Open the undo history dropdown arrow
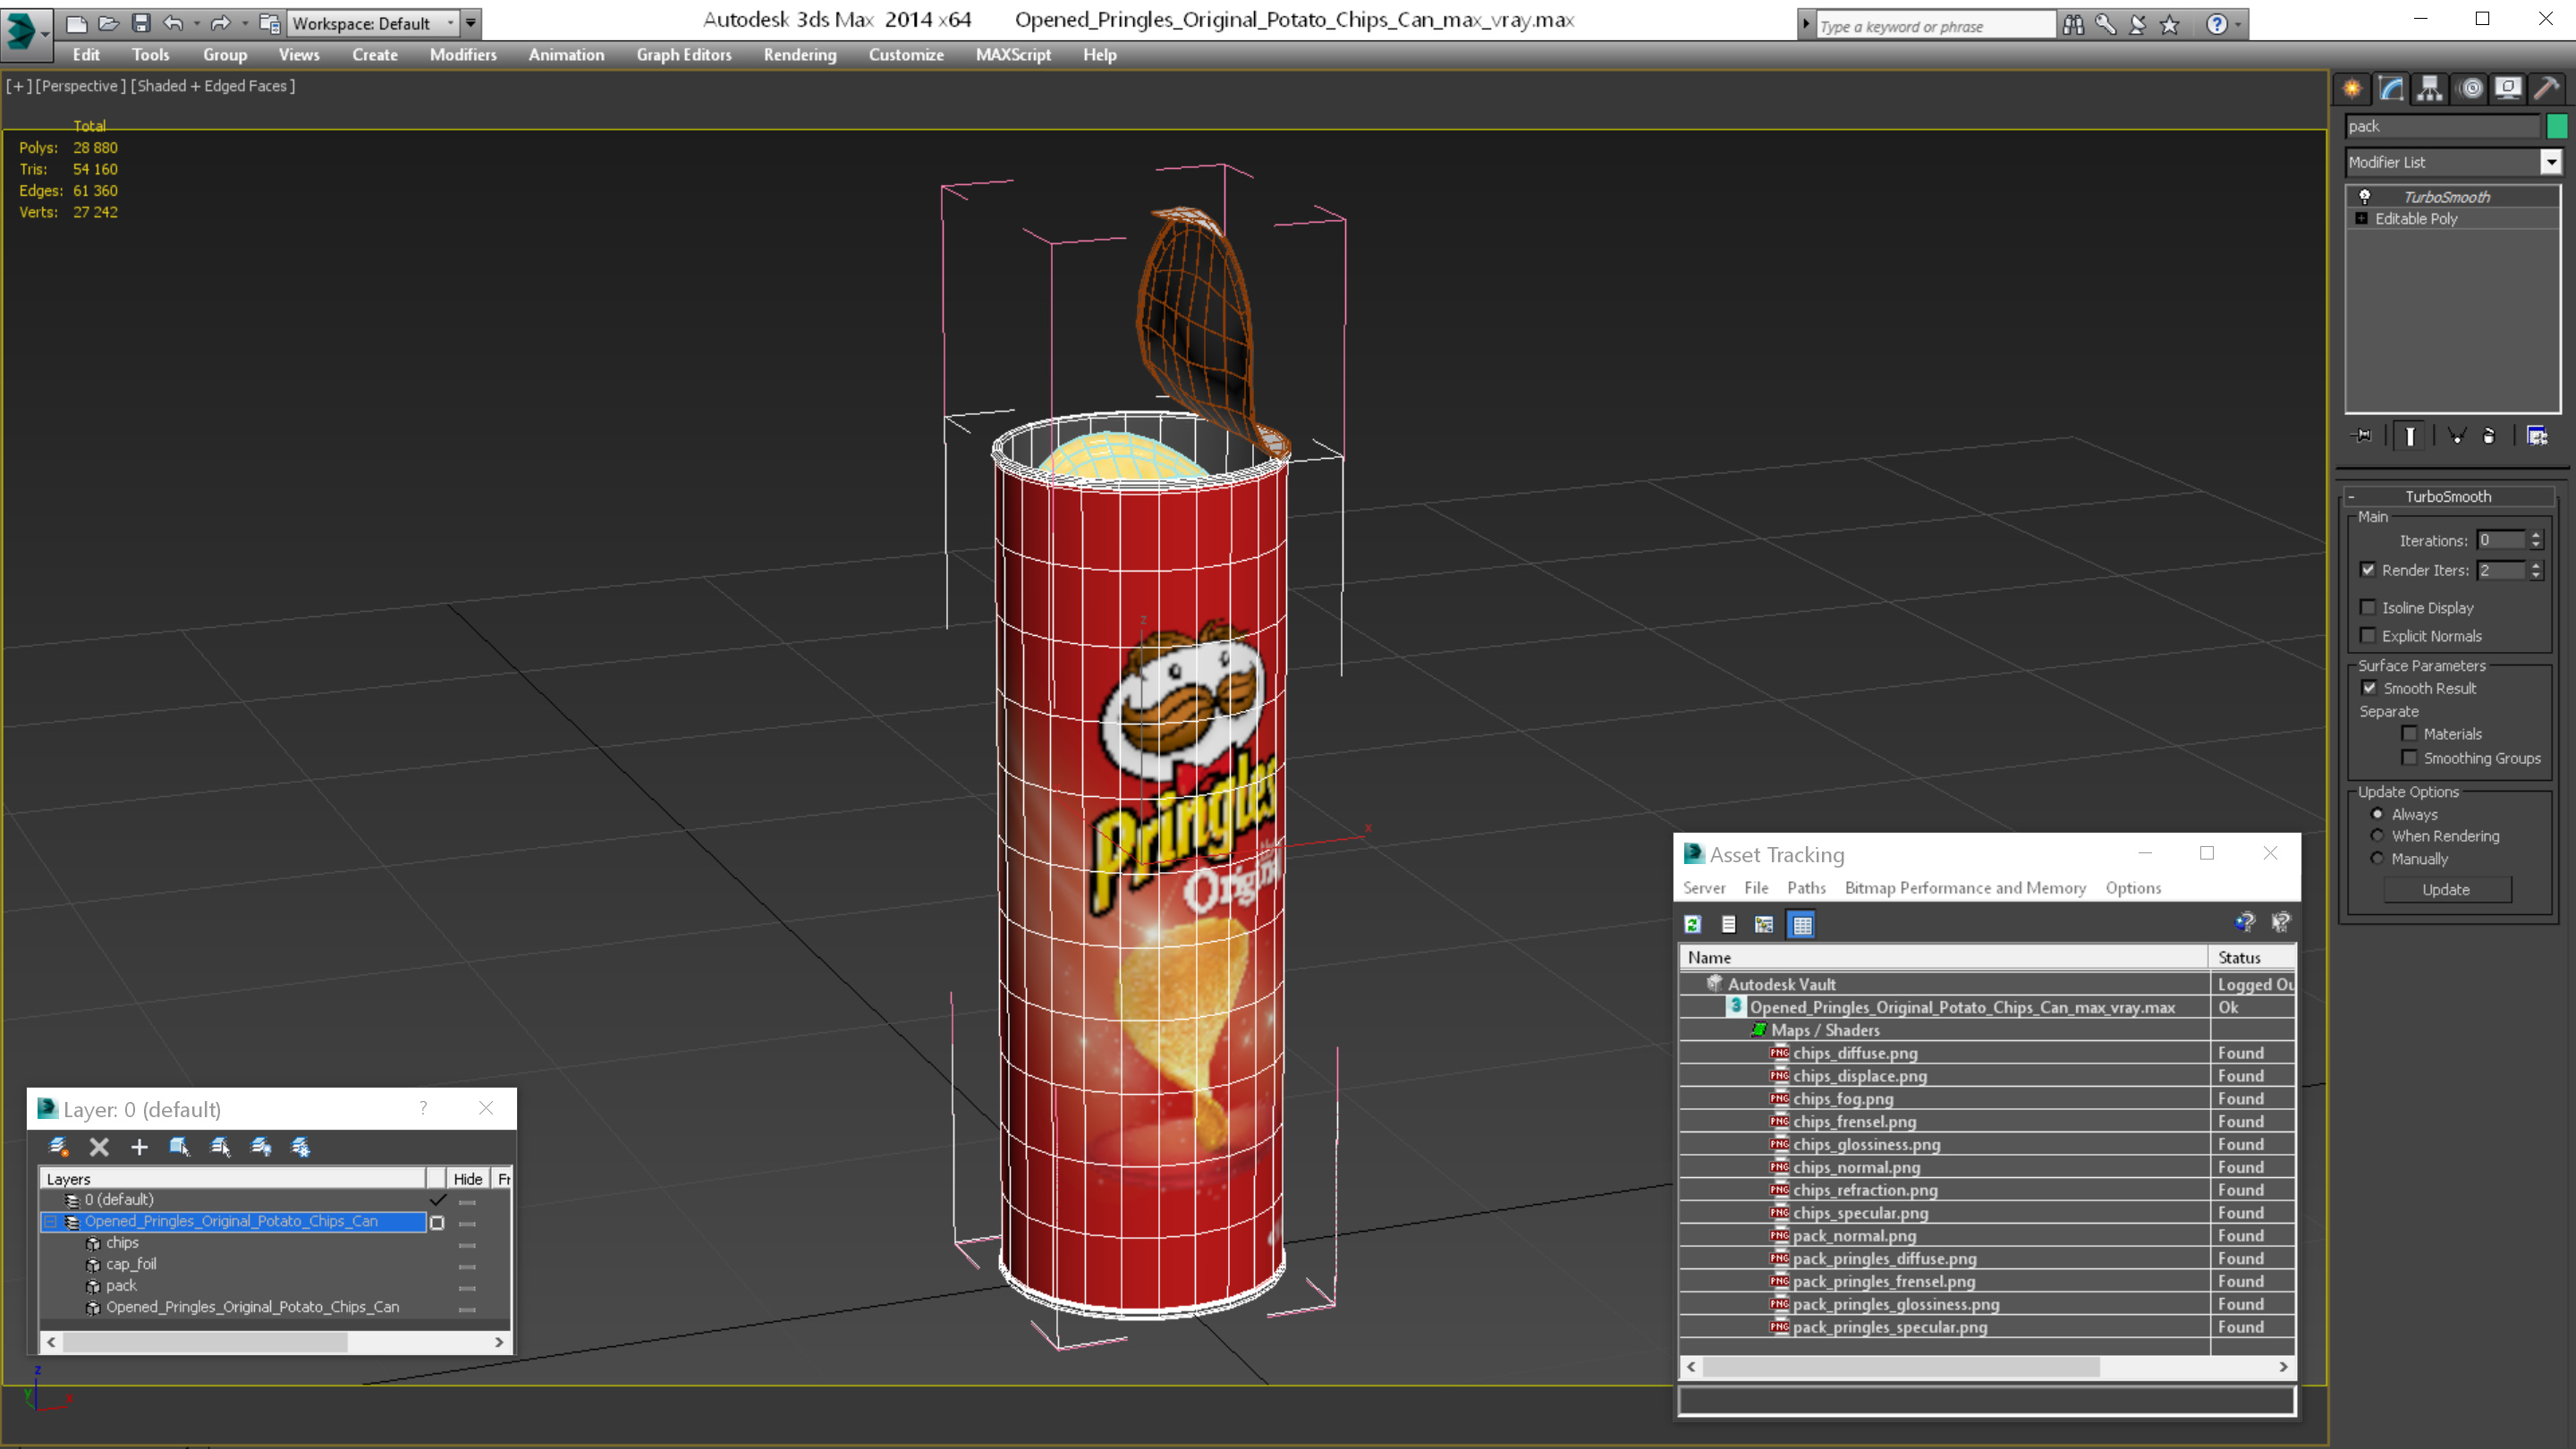The height and width of the screenshot is (1449, 2576). click(196, 23)
